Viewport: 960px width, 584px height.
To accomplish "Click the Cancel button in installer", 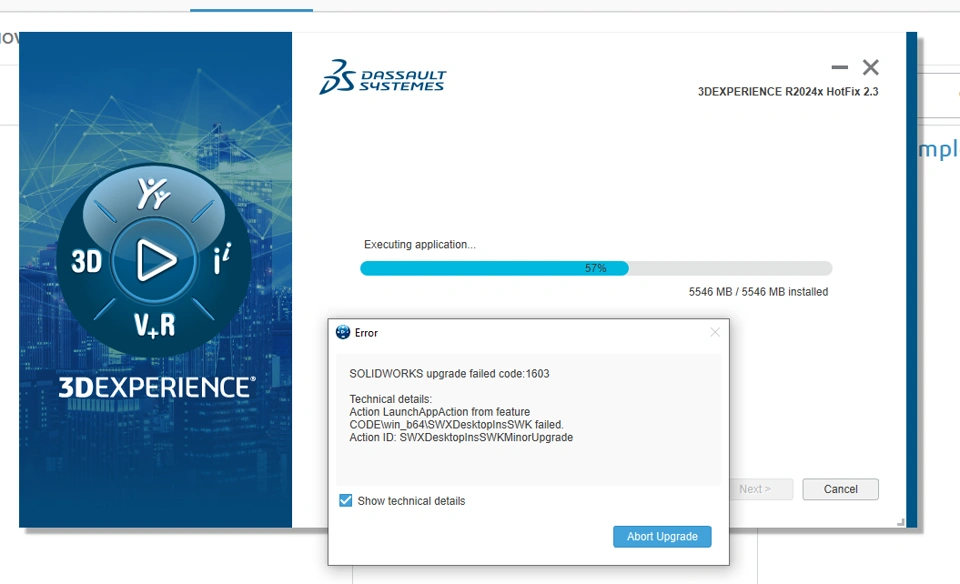I will point(840,489).
